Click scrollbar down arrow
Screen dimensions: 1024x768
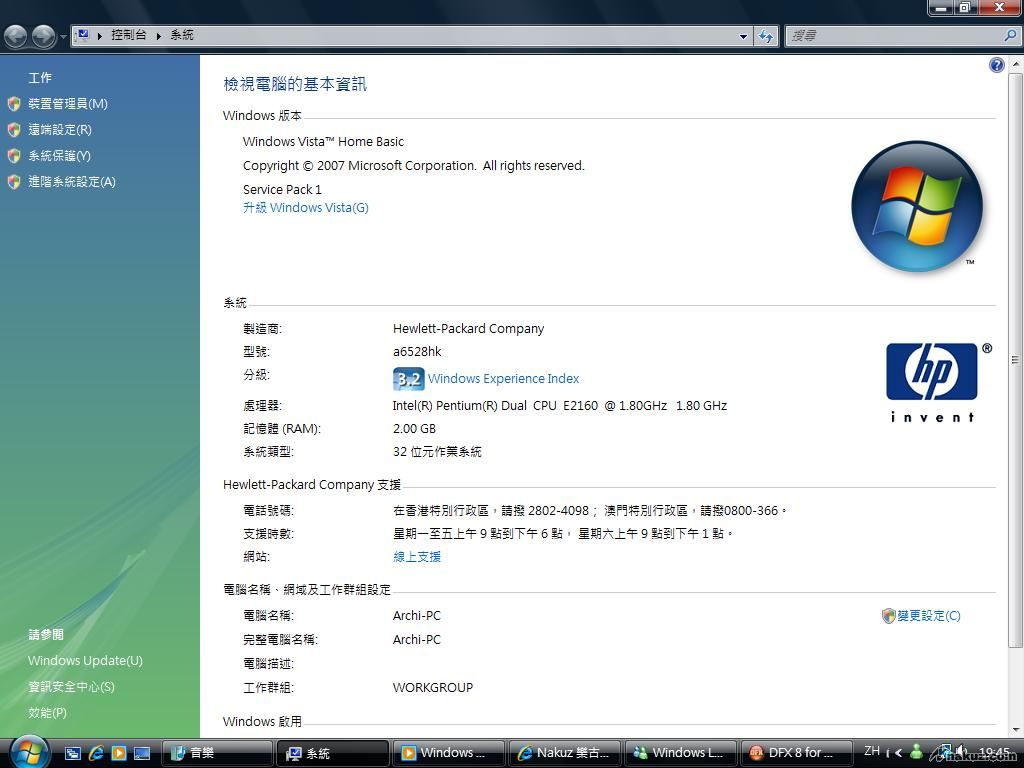tap(1015, 730)
